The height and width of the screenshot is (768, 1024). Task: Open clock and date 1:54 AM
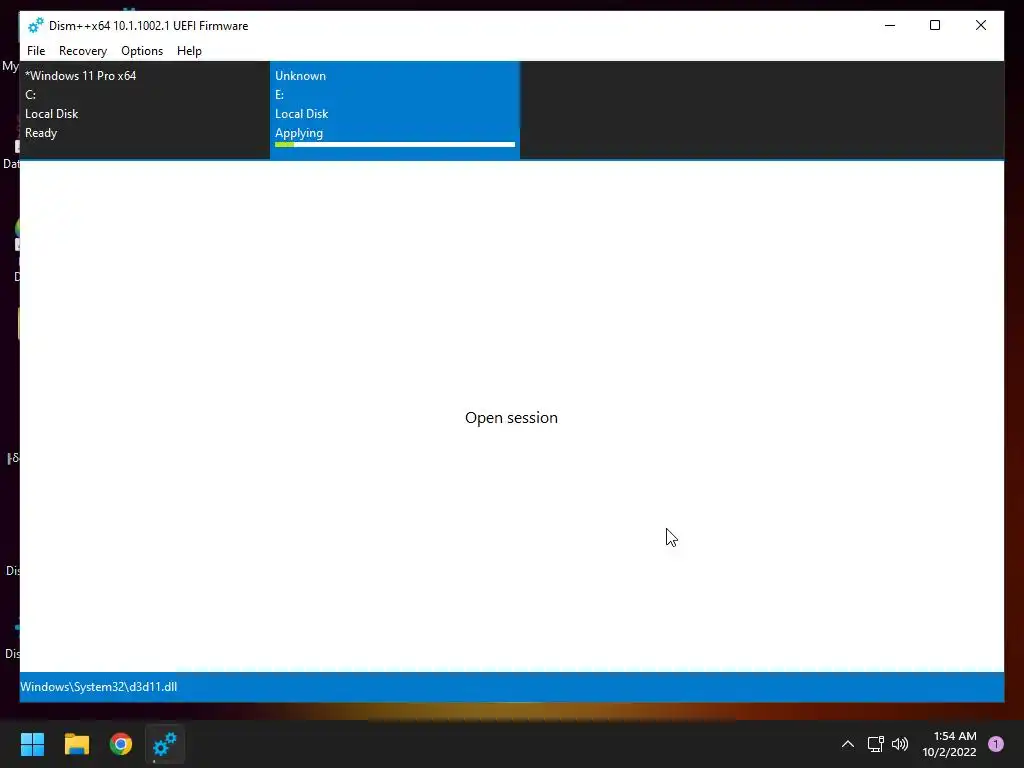950,744
